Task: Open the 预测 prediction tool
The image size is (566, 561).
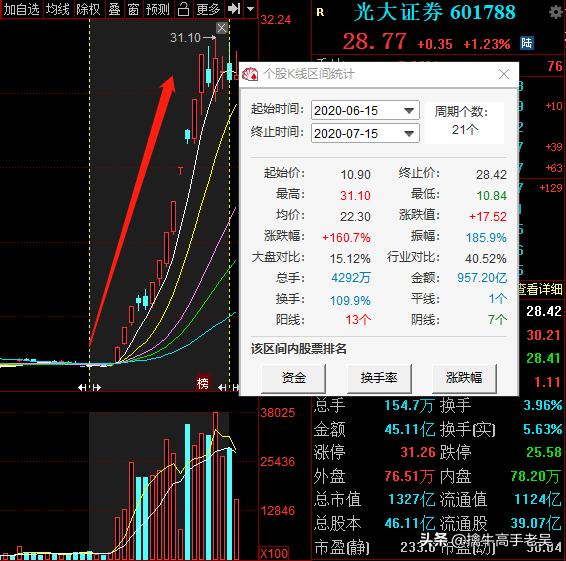Action: coord(157,9)
